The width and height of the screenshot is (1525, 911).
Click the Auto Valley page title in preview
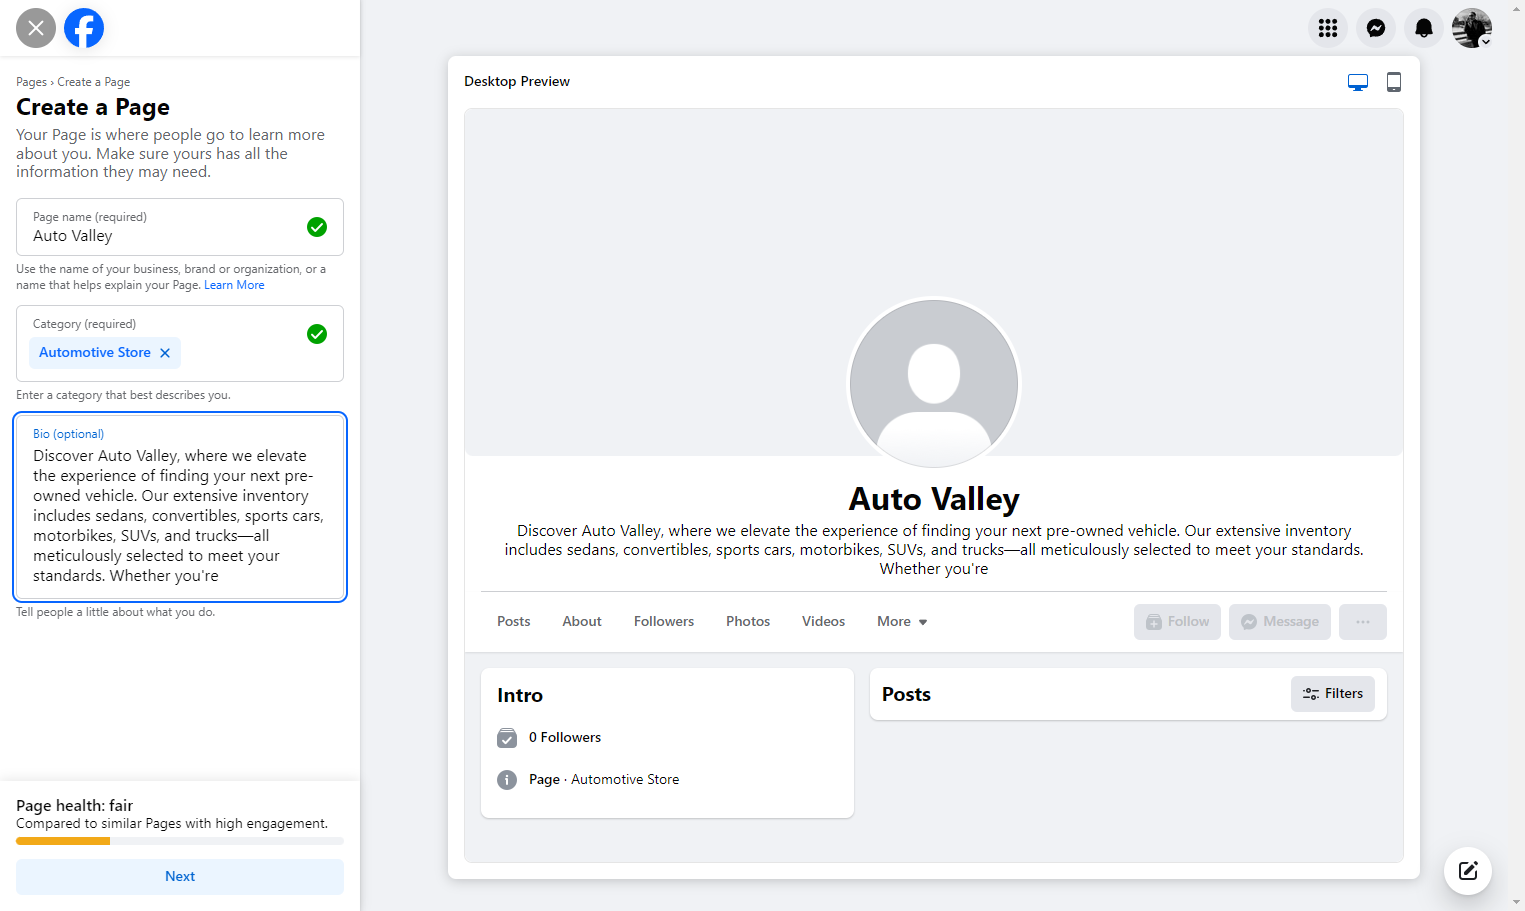point(934,498)
